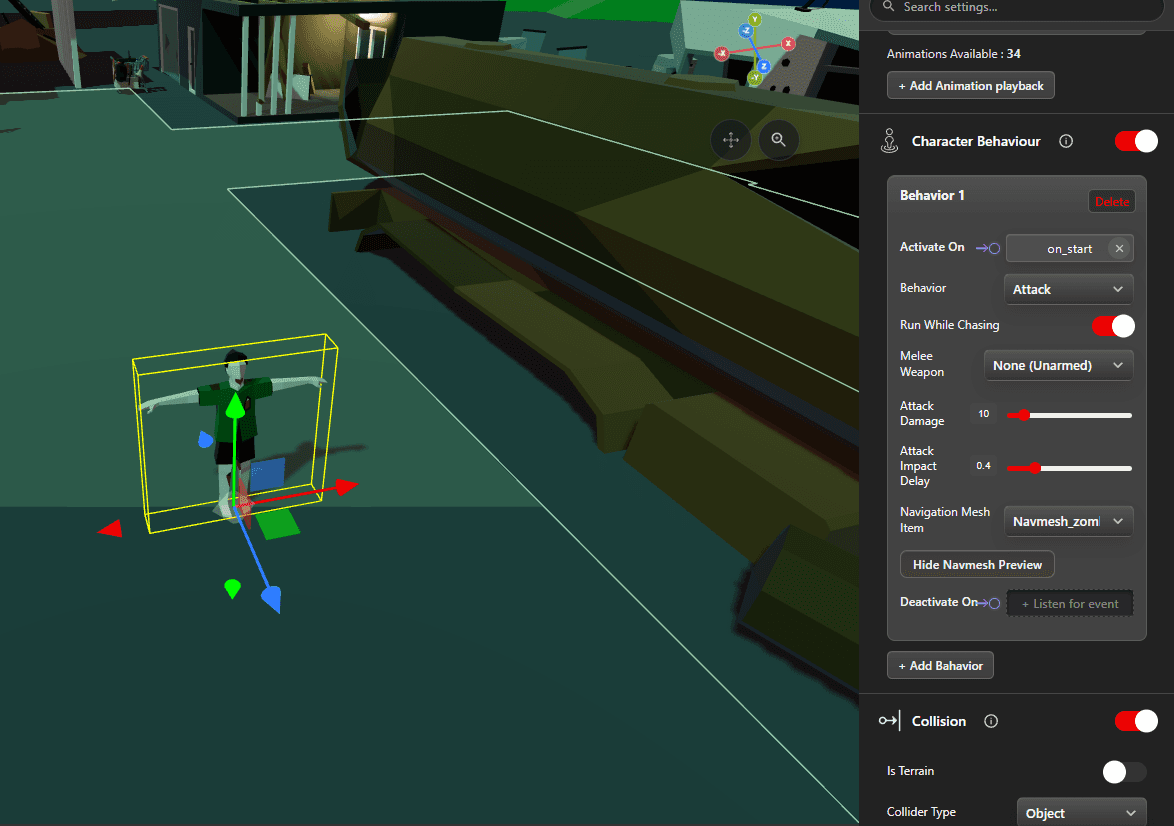The width and height of the screenshot is (1174, 826).
Task: Click Add Animation playback button
Action: point(970,85)
